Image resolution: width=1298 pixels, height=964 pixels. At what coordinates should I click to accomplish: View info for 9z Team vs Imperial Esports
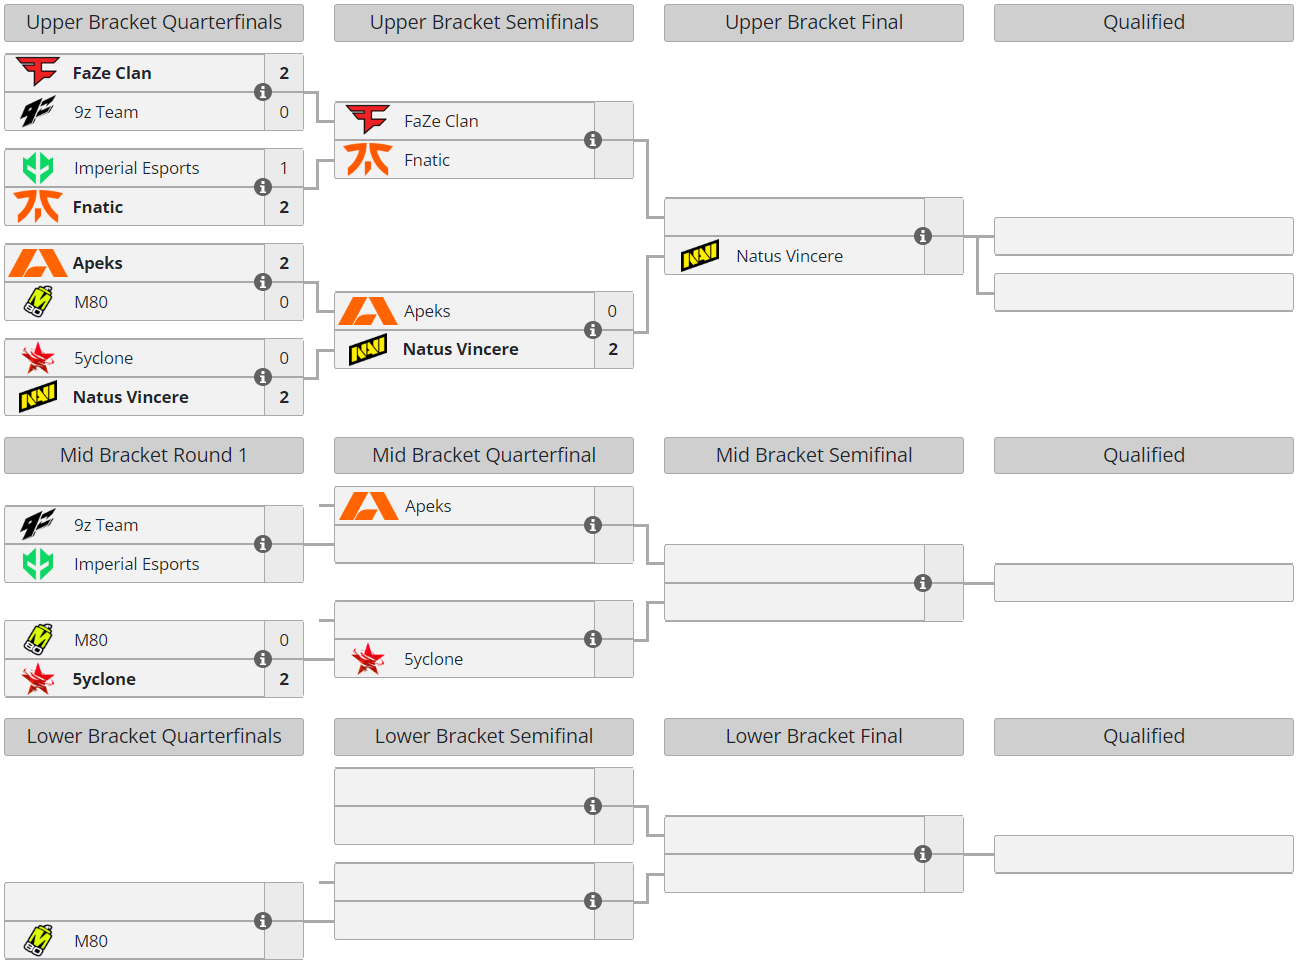pos(263,544)
